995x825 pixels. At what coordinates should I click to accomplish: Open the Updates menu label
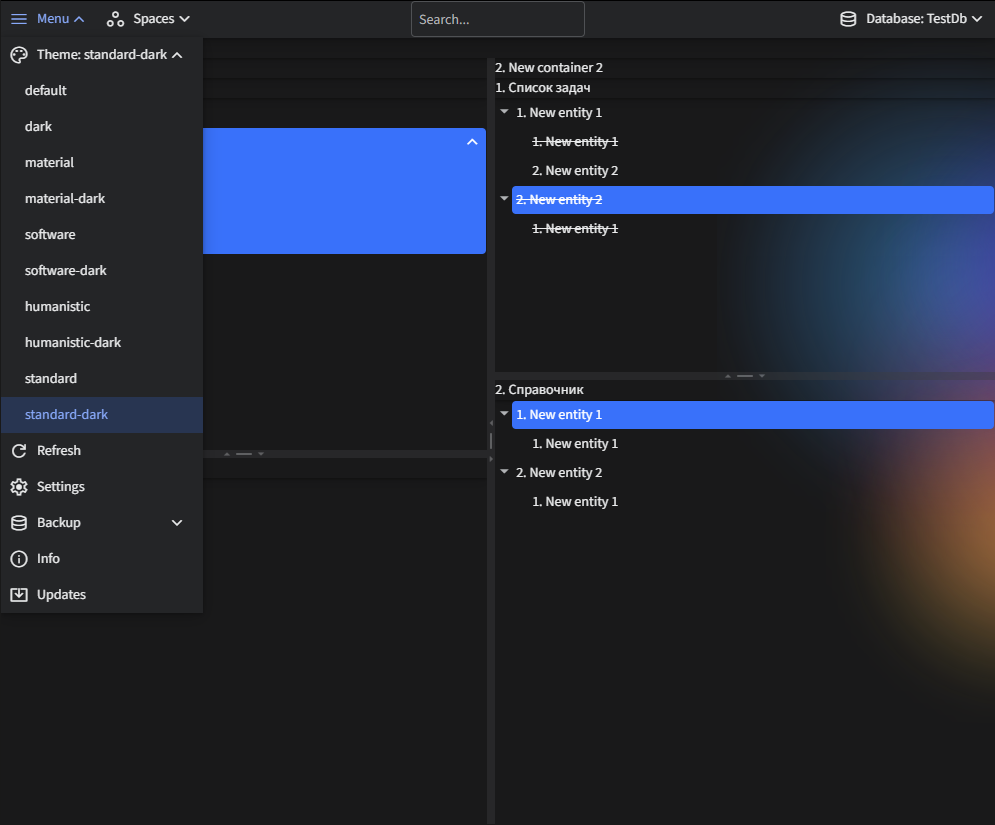(62, 595)
